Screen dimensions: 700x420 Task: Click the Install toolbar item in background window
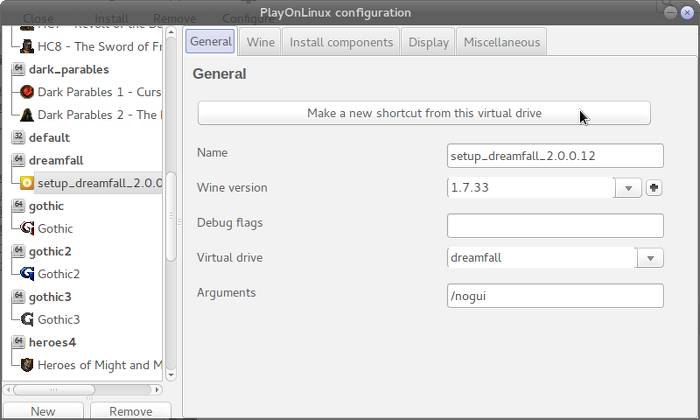pyautogui.click(x=111, y=19)
